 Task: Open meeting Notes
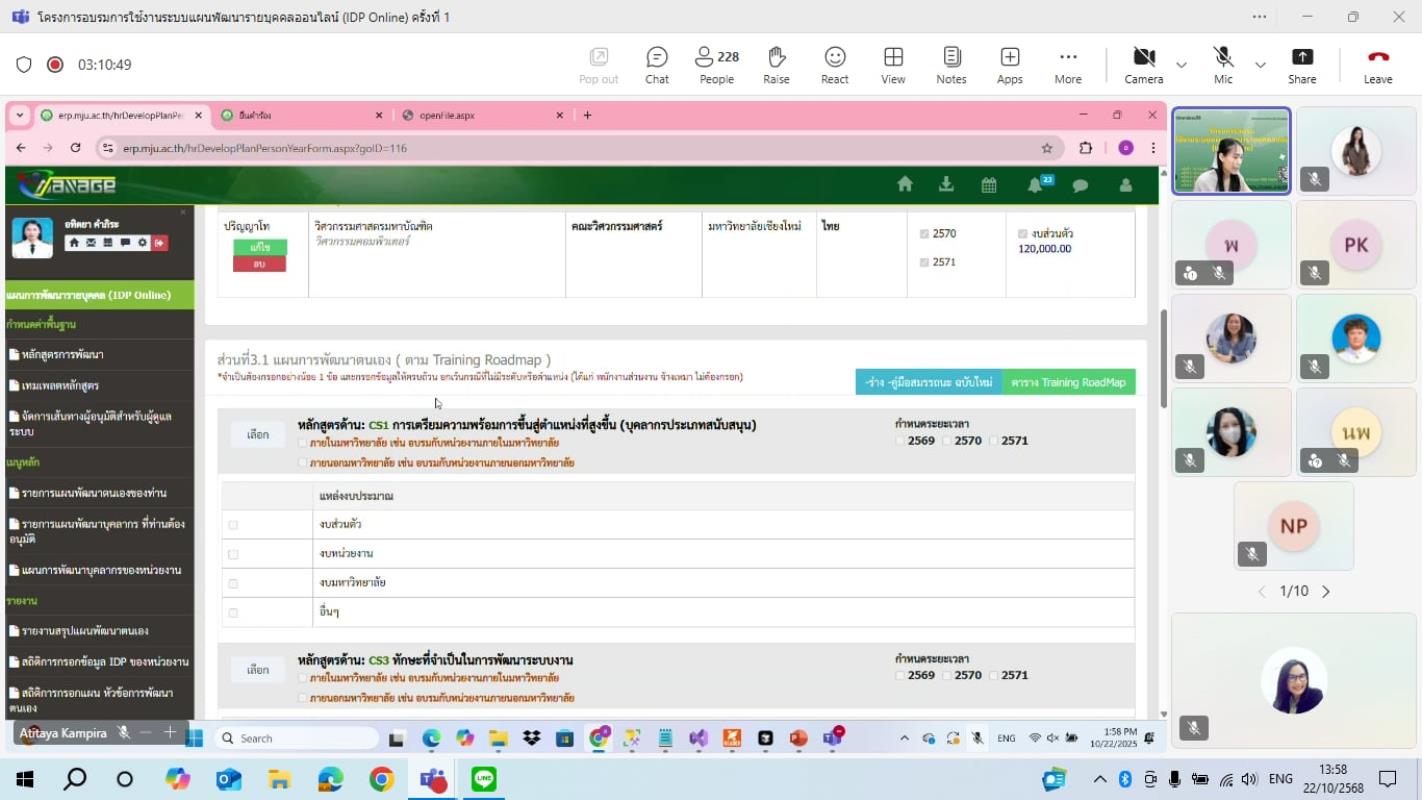click(x=951, y=65)
